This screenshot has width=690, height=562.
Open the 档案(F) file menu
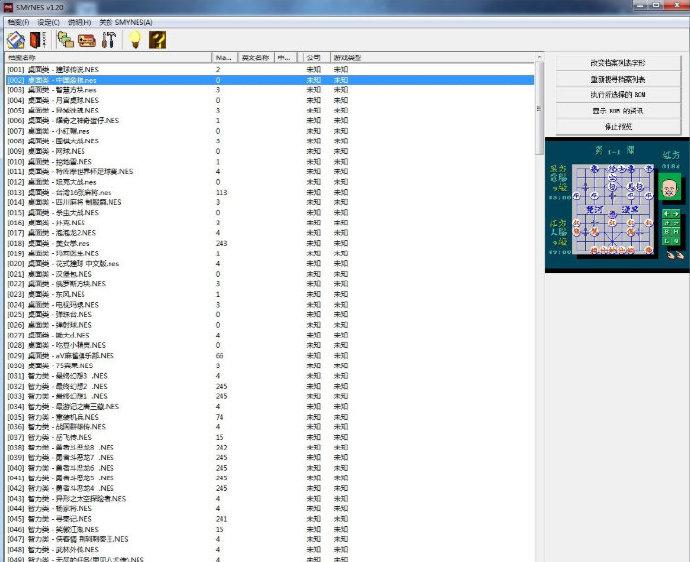coord(18,22)
